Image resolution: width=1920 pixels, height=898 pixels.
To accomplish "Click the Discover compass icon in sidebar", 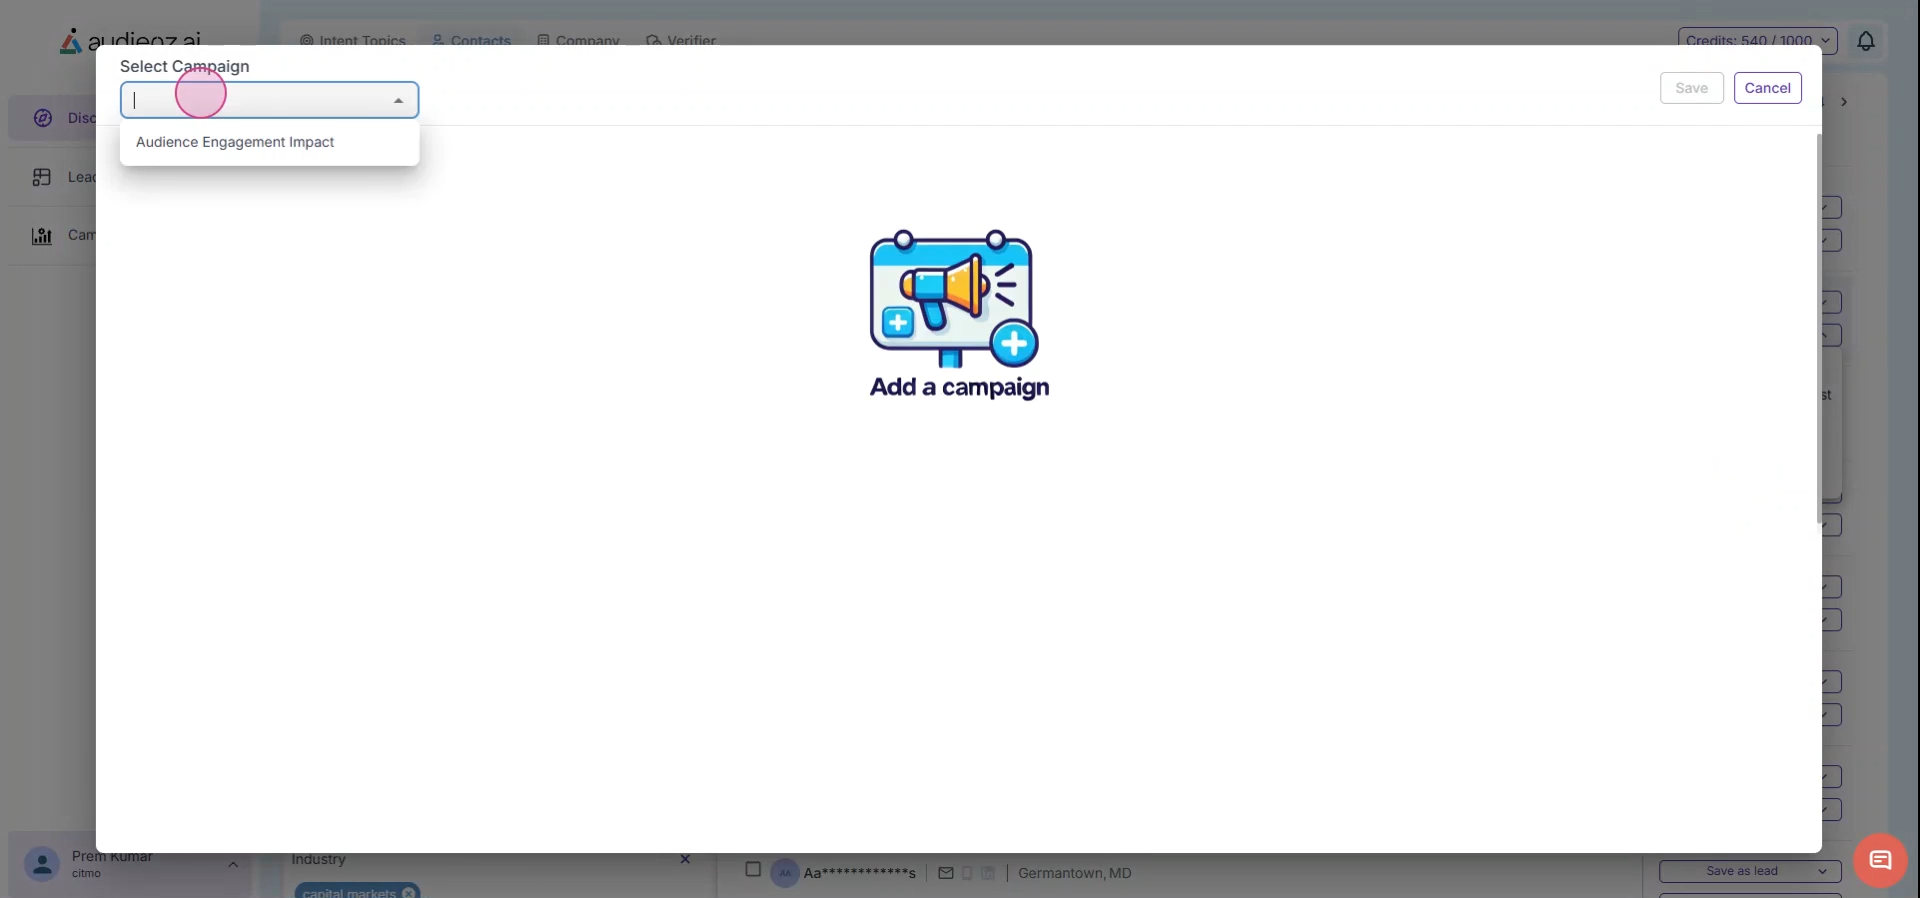I will [x=42, y=118].
